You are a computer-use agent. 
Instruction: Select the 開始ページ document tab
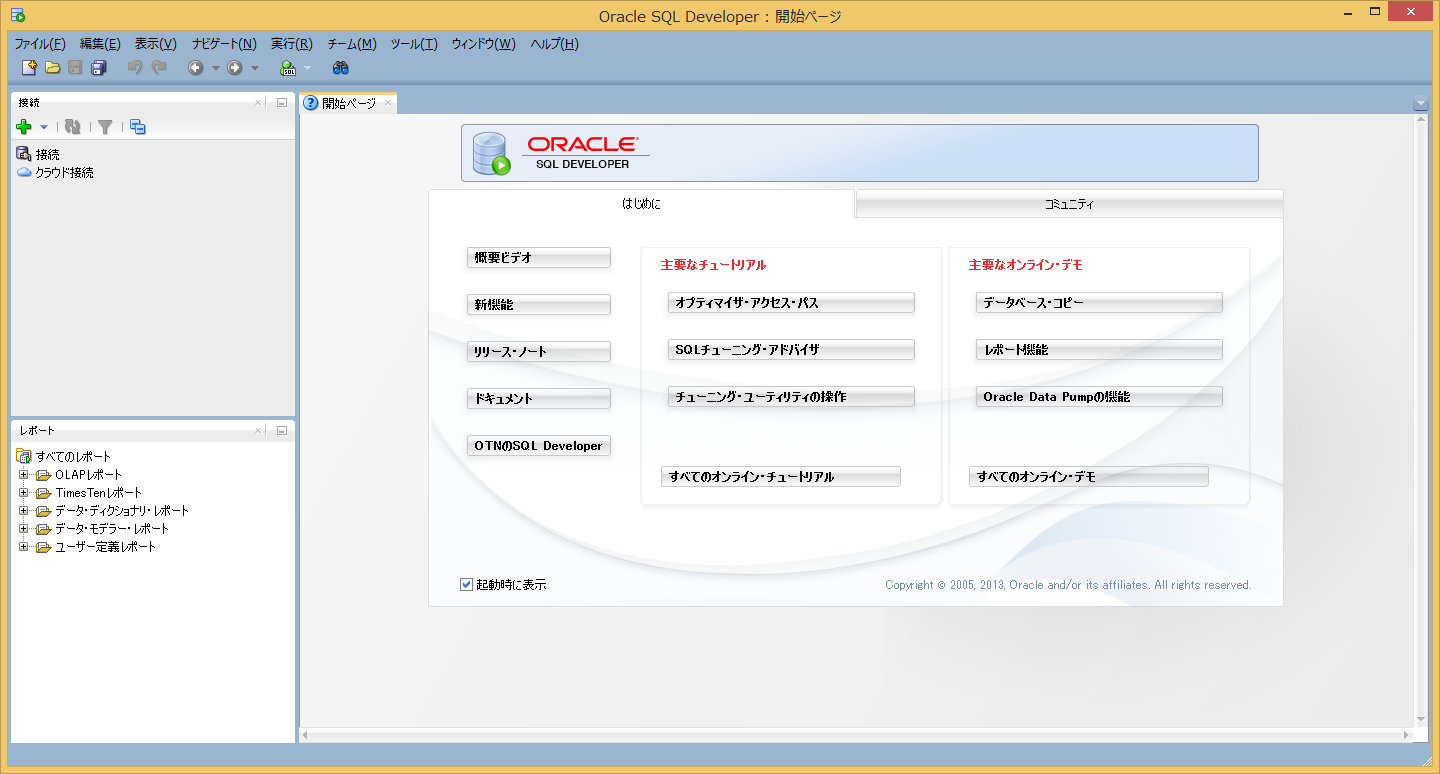click(348, 103)
